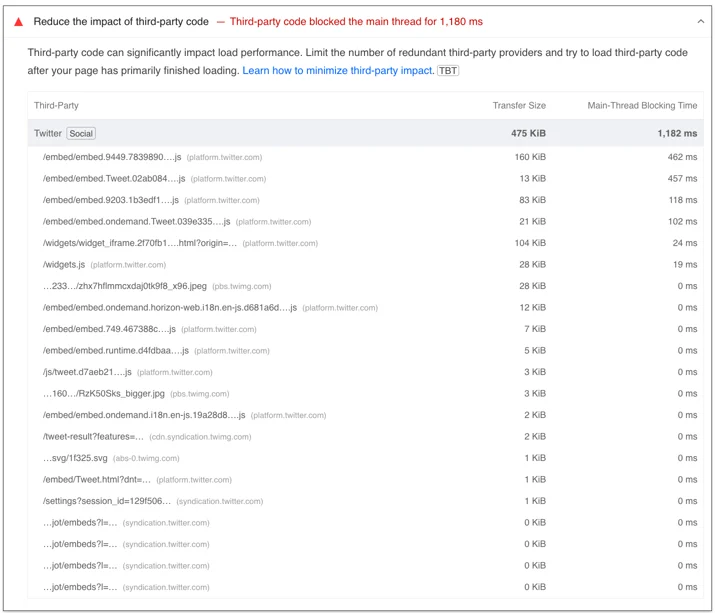Open /embed/embed.9449.7839890….js URL
The height and width of the screenshot is (613, 715).
coord(112,157)
